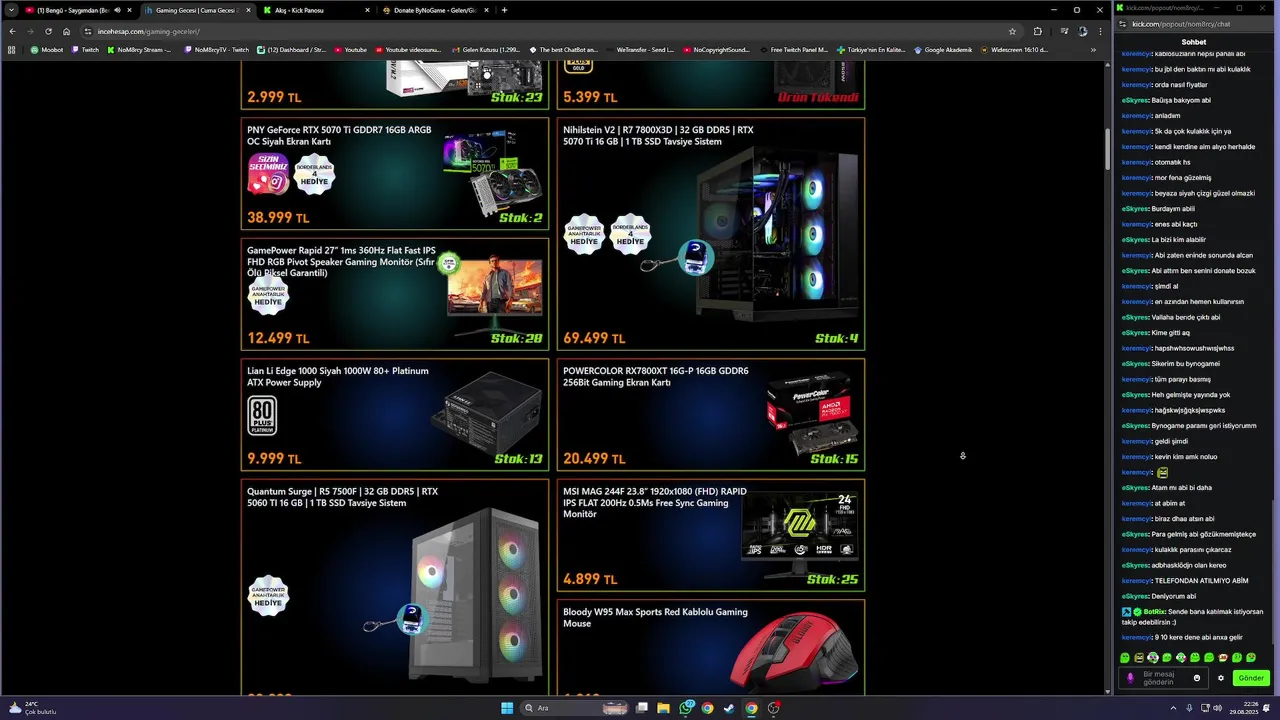Open the NoCopyrightSound bookmark
The height and width of the screenshot is (720, 1280).
click(x=716, y=49)
